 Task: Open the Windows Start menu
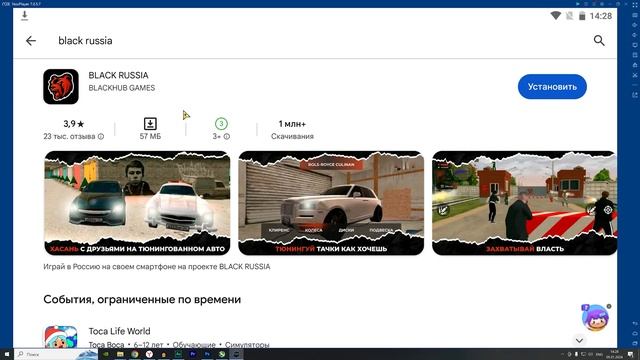[7, 354]
